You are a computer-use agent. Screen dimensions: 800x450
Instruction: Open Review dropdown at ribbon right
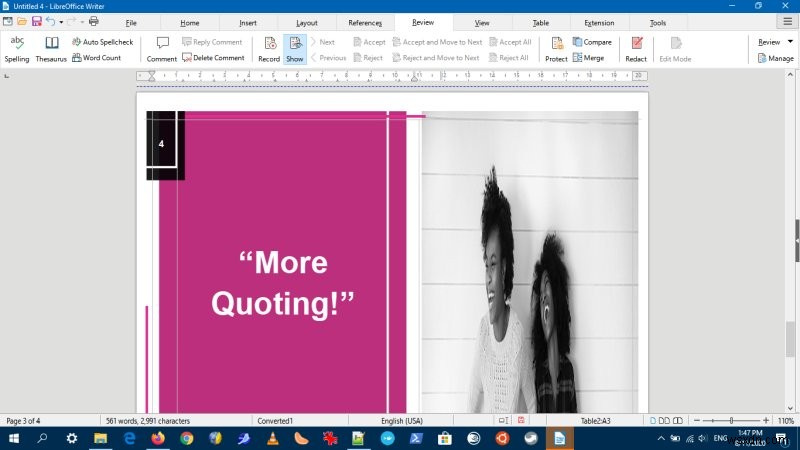775,42
